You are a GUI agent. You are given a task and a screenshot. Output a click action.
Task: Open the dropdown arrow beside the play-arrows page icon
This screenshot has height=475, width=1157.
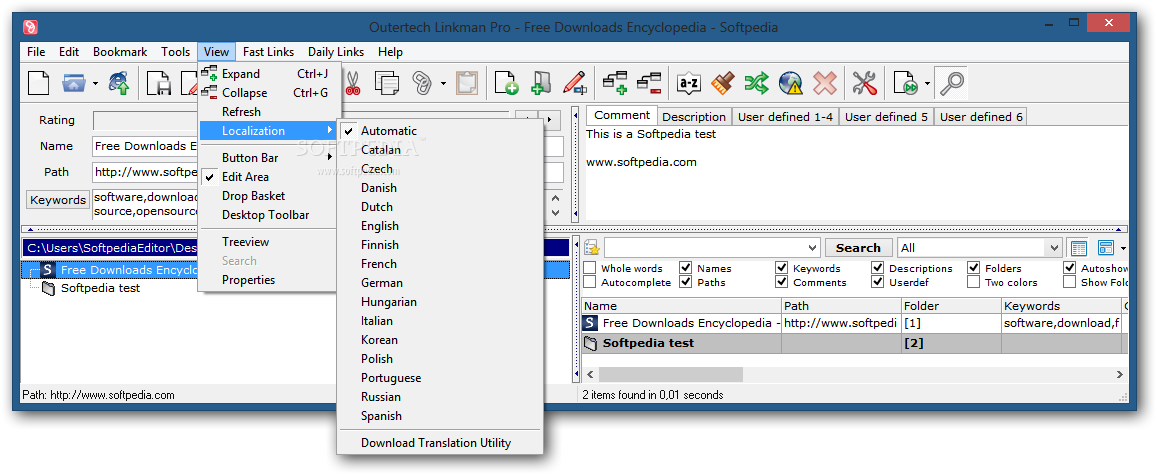pos(927,83)
